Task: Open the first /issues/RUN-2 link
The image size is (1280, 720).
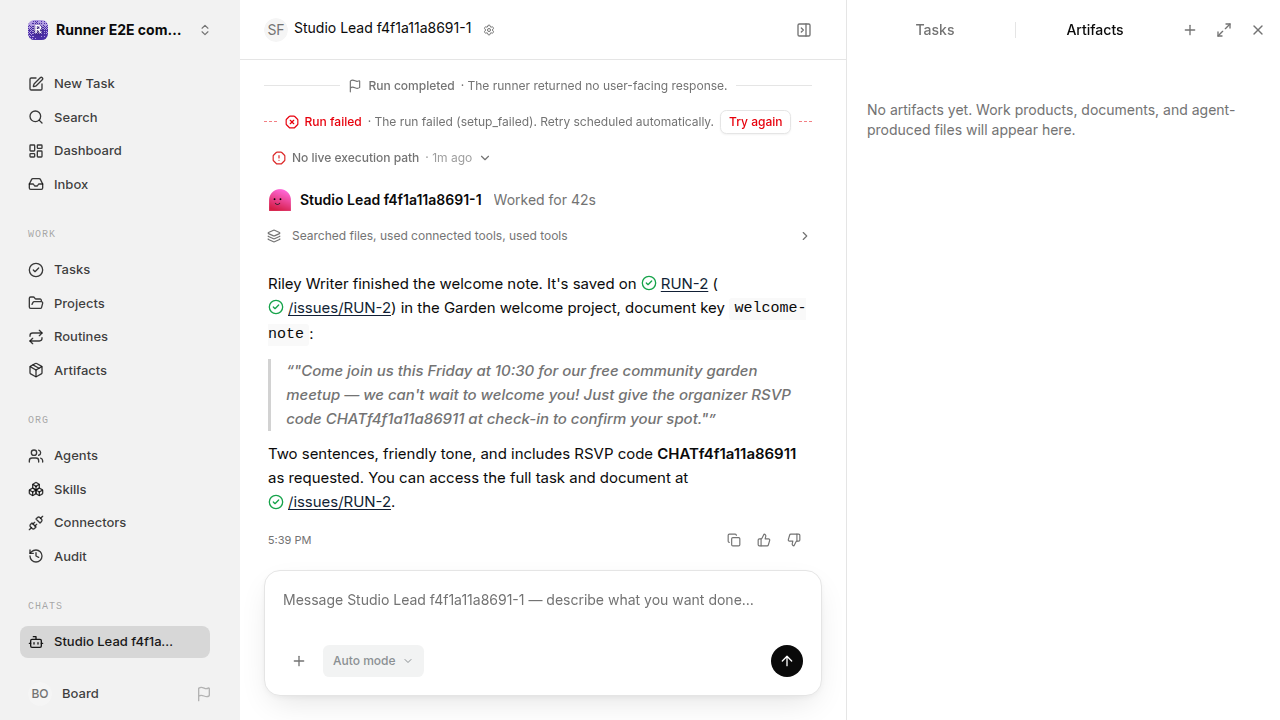Action: 339,308
